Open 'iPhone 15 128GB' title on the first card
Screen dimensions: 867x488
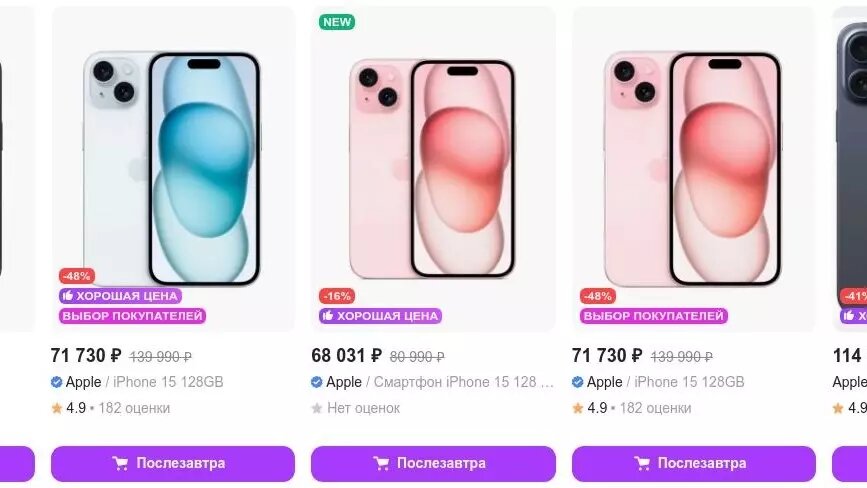click(x=168, y=382)
